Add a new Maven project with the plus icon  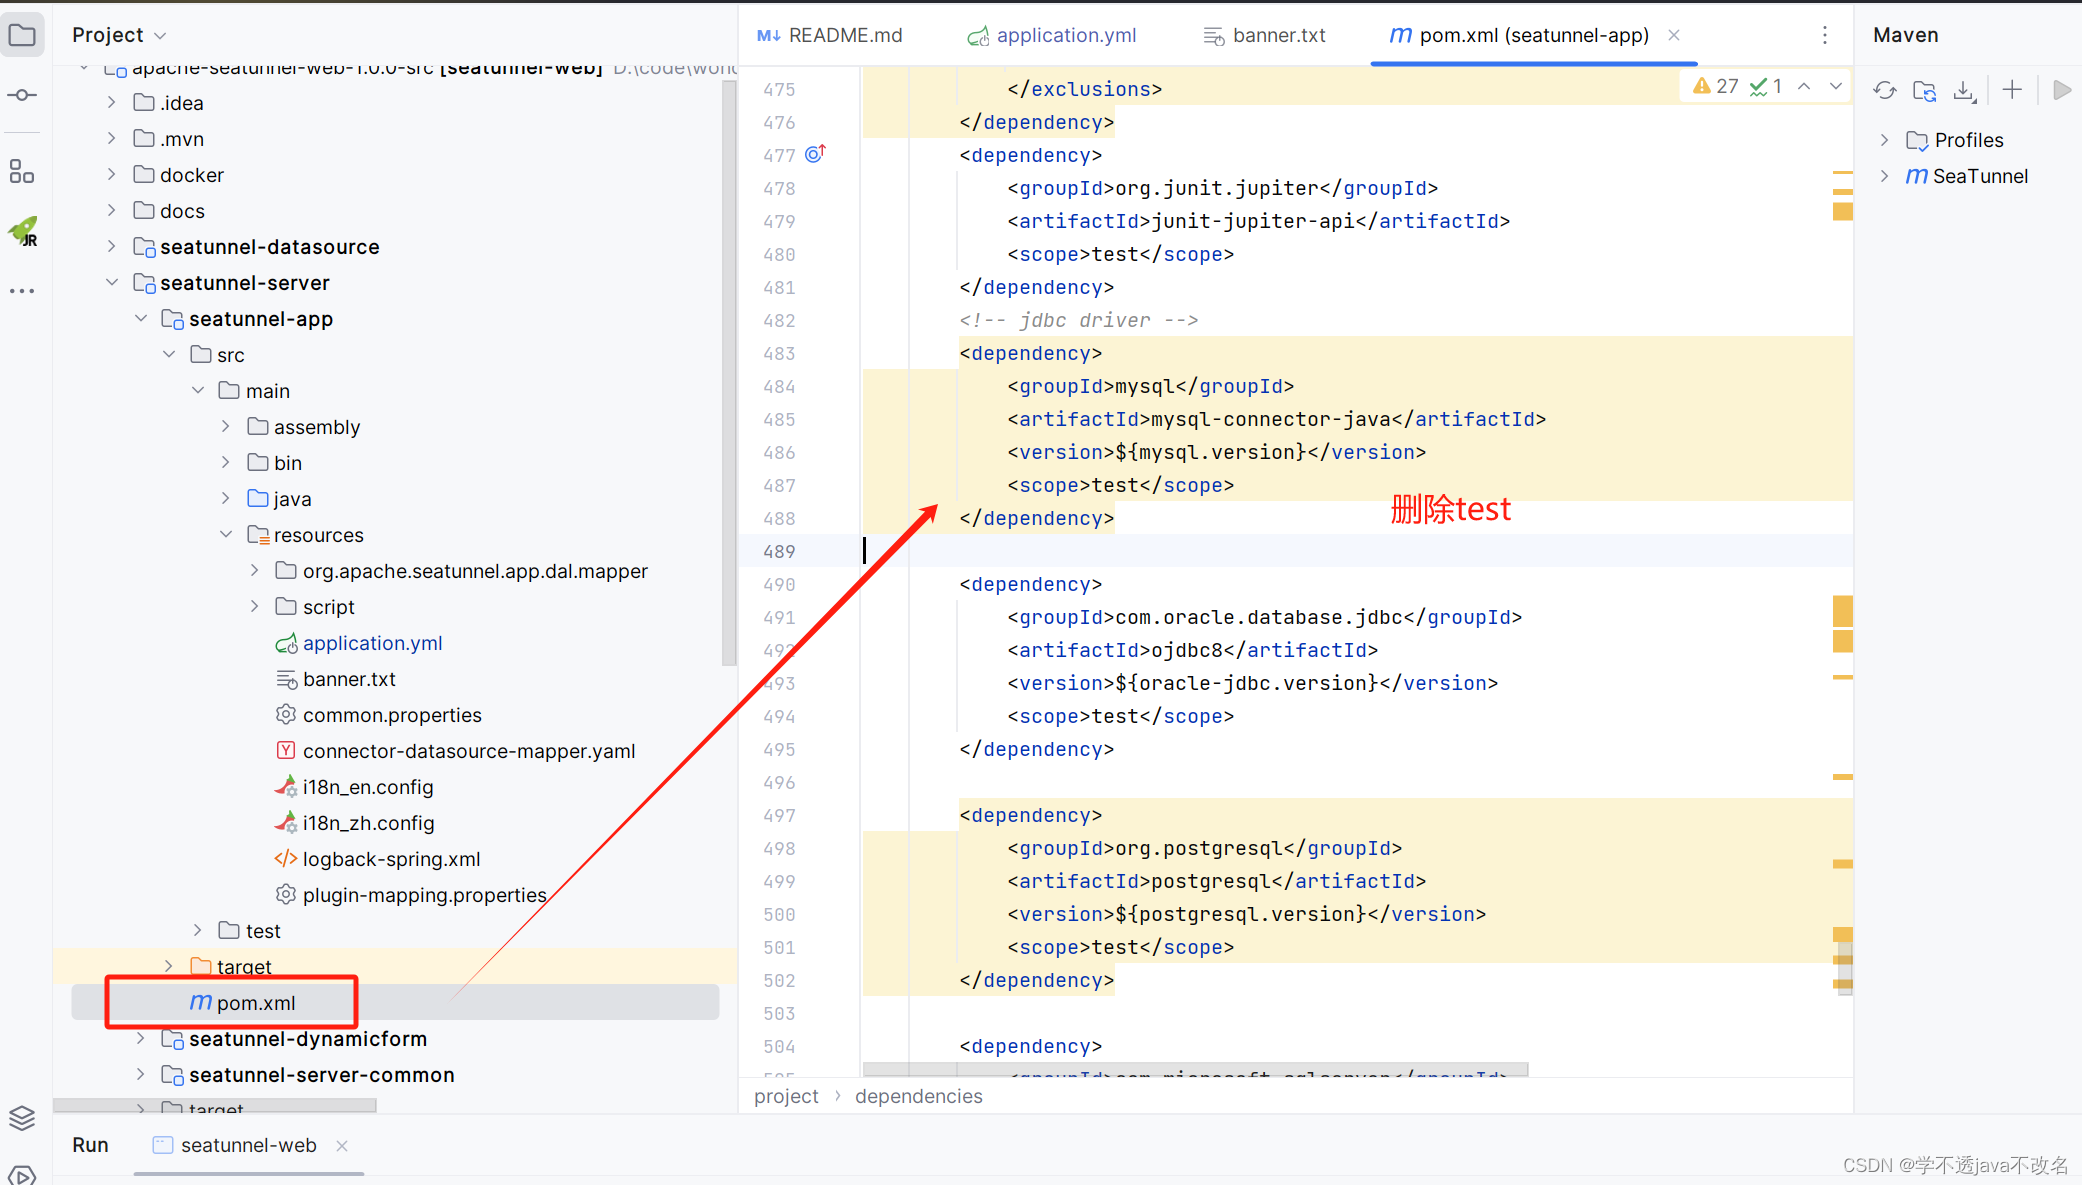pyautogui.click(x=2012, y=90)
